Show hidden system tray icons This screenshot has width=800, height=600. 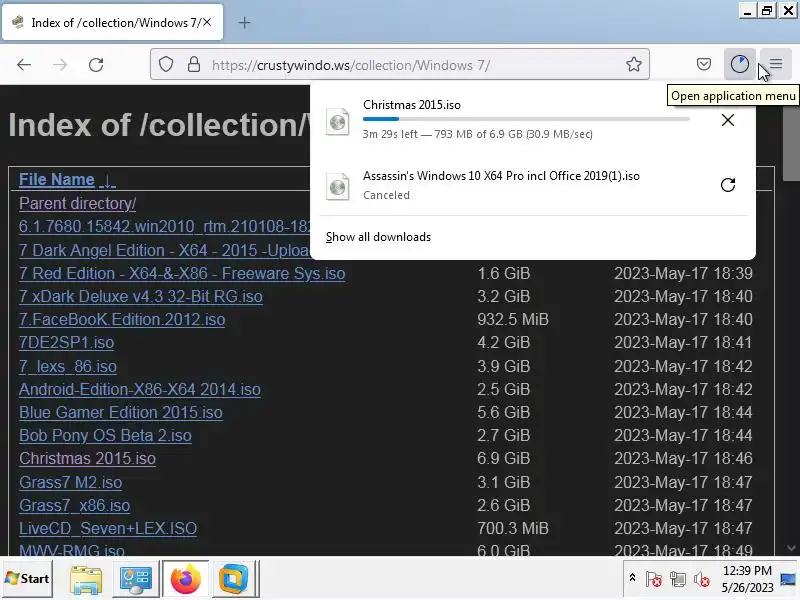(x=632, y=578)
